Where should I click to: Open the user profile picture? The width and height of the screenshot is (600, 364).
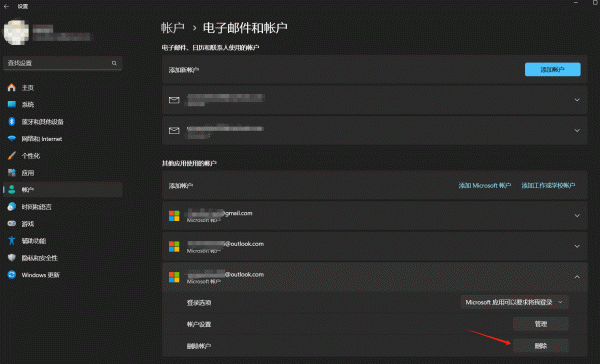(x=16, y=33)
